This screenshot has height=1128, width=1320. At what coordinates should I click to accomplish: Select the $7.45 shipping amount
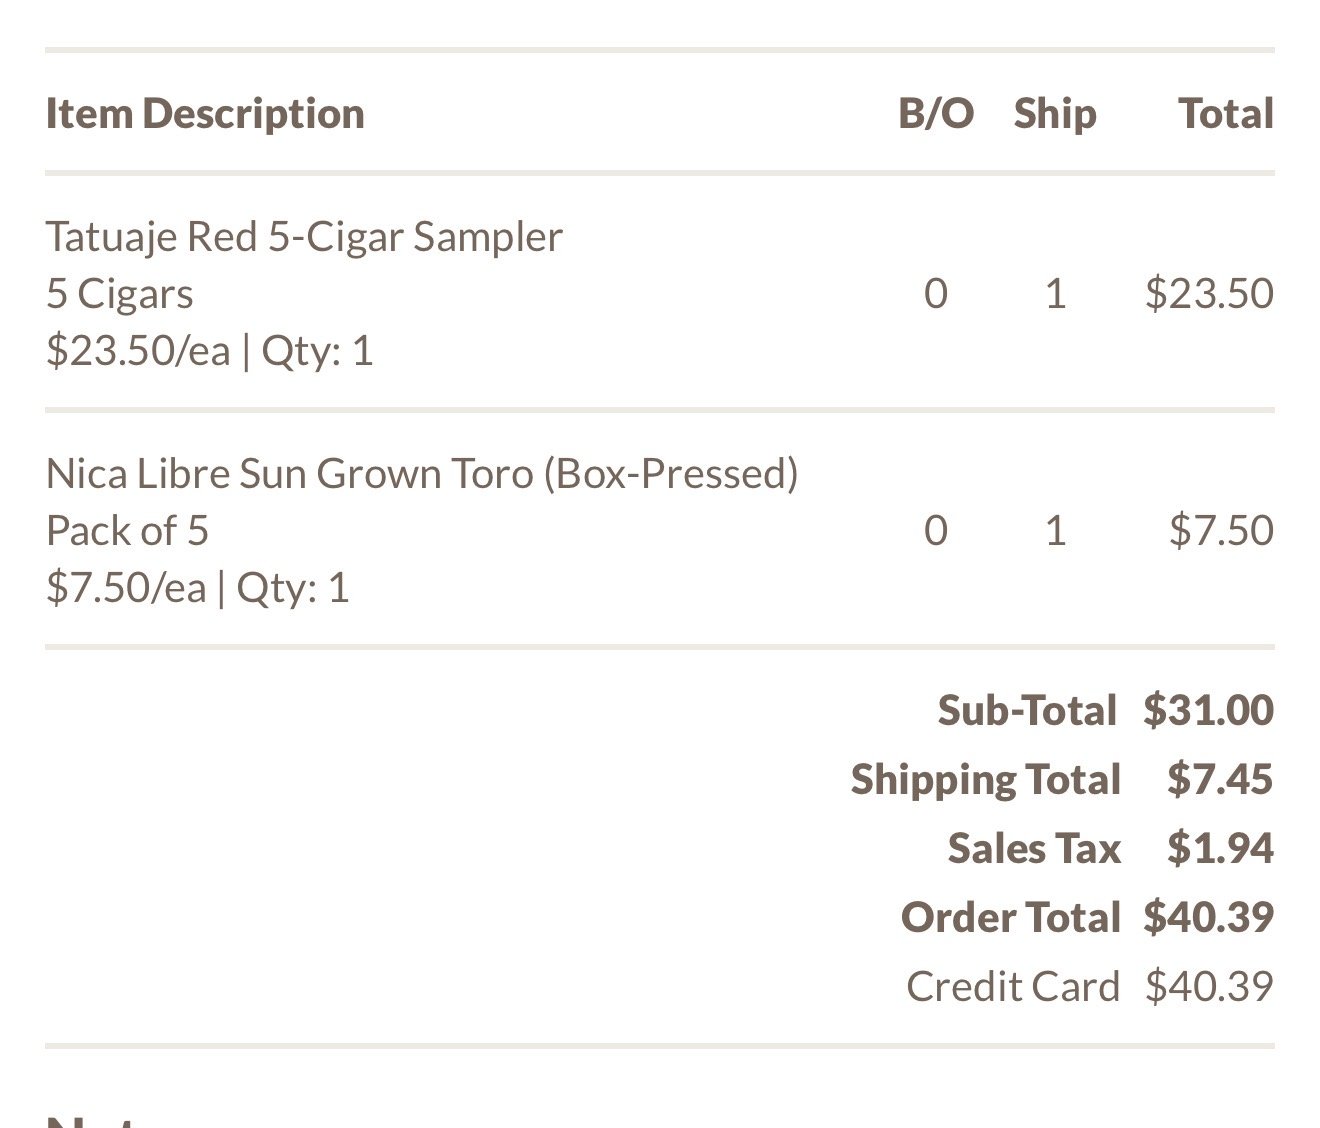[x=1220, y=779]
